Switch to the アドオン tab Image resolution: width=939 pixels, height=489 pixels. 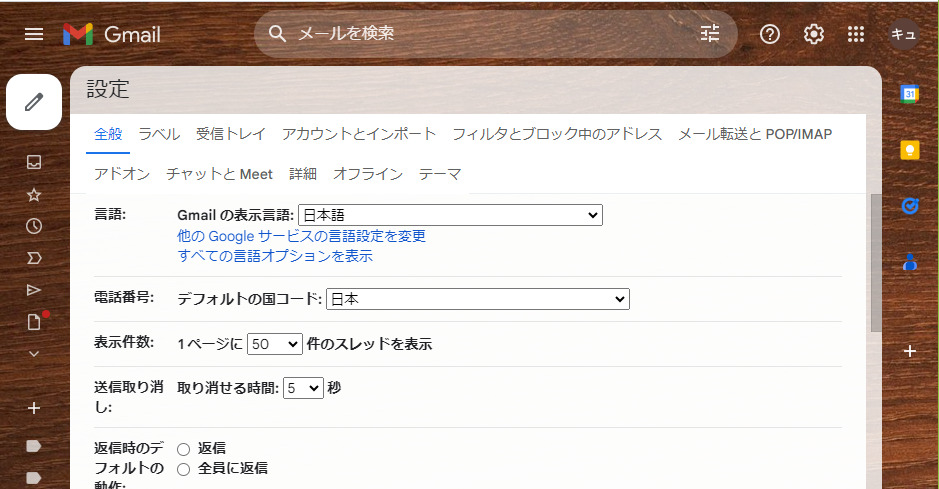coord(122,174)
